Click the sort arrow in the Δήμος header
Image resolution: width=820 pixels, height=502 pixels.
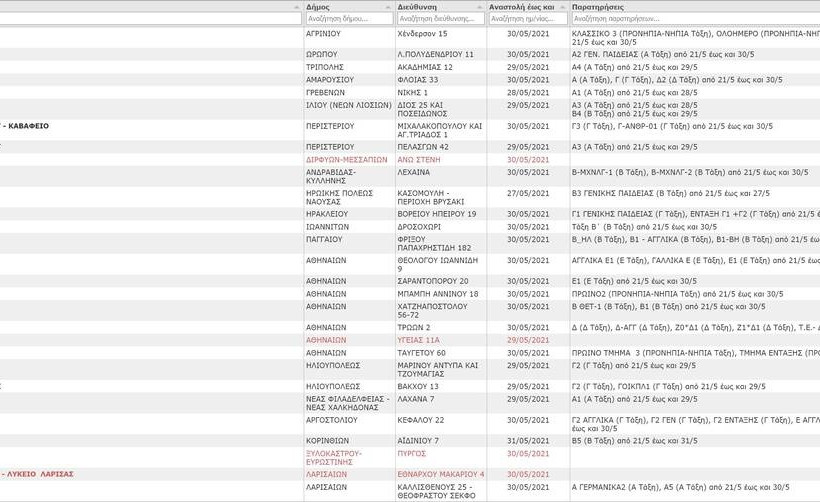point(388,6)
